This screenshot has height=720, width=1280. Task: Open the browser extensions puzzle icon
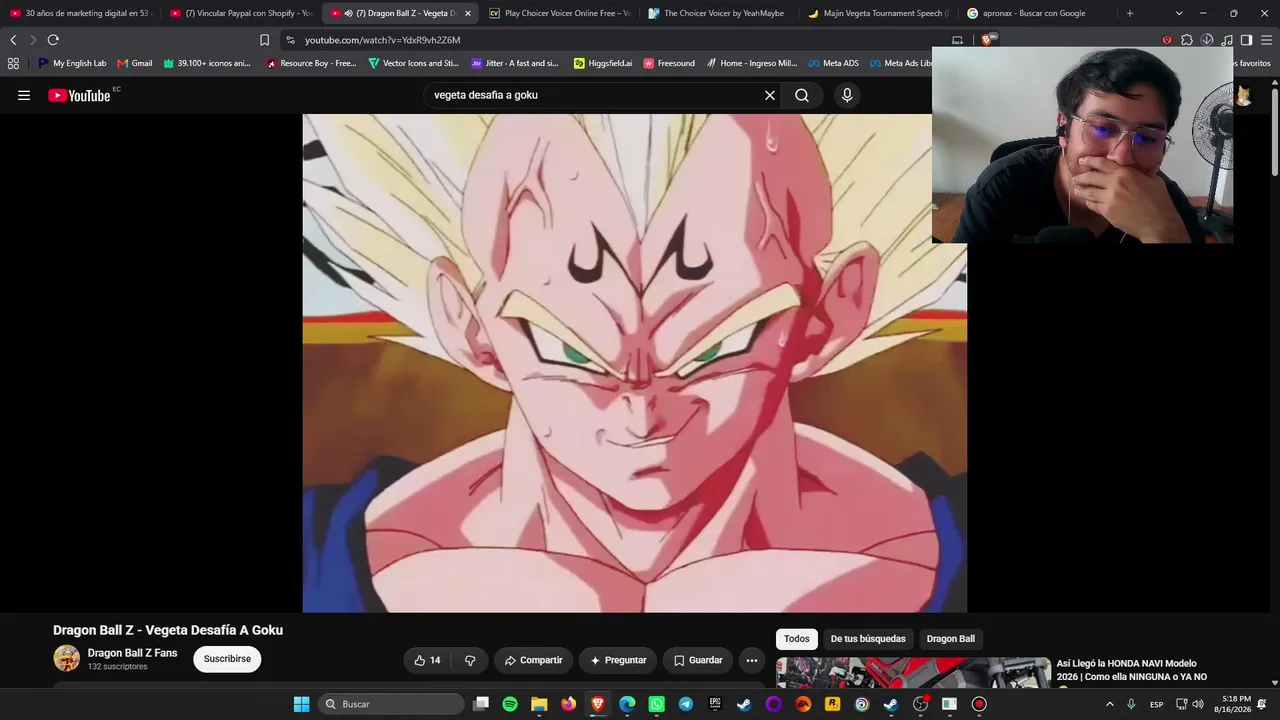pyautogui.click(x=1187, y=40)
